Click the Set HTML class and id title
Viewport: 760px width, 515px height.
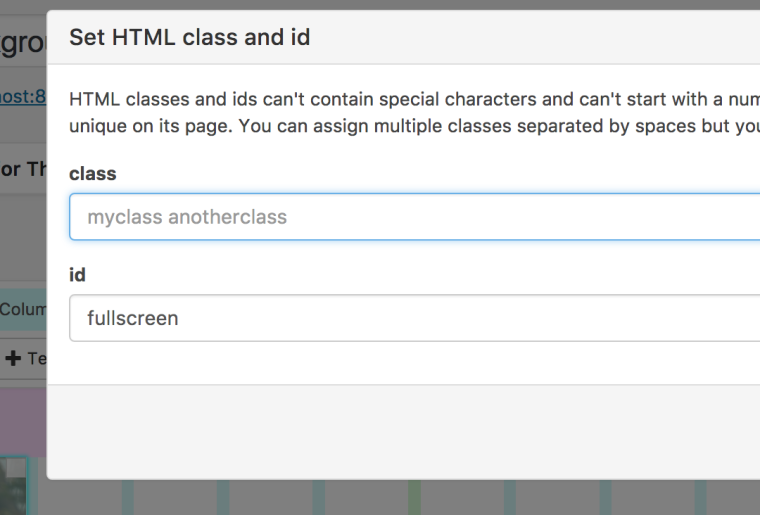(189, 38)
